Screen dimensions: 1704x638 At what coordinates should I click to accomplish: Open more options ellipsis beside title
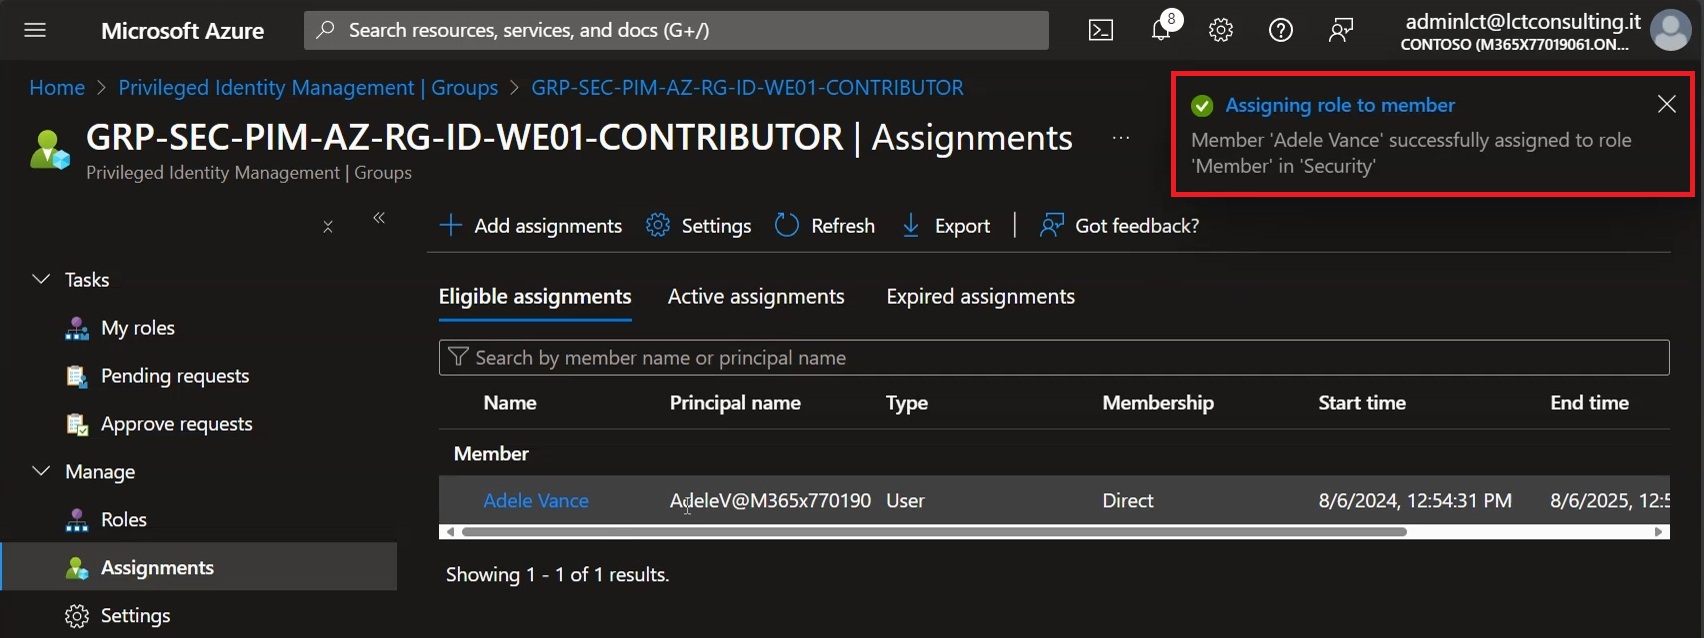point(1121,138)
